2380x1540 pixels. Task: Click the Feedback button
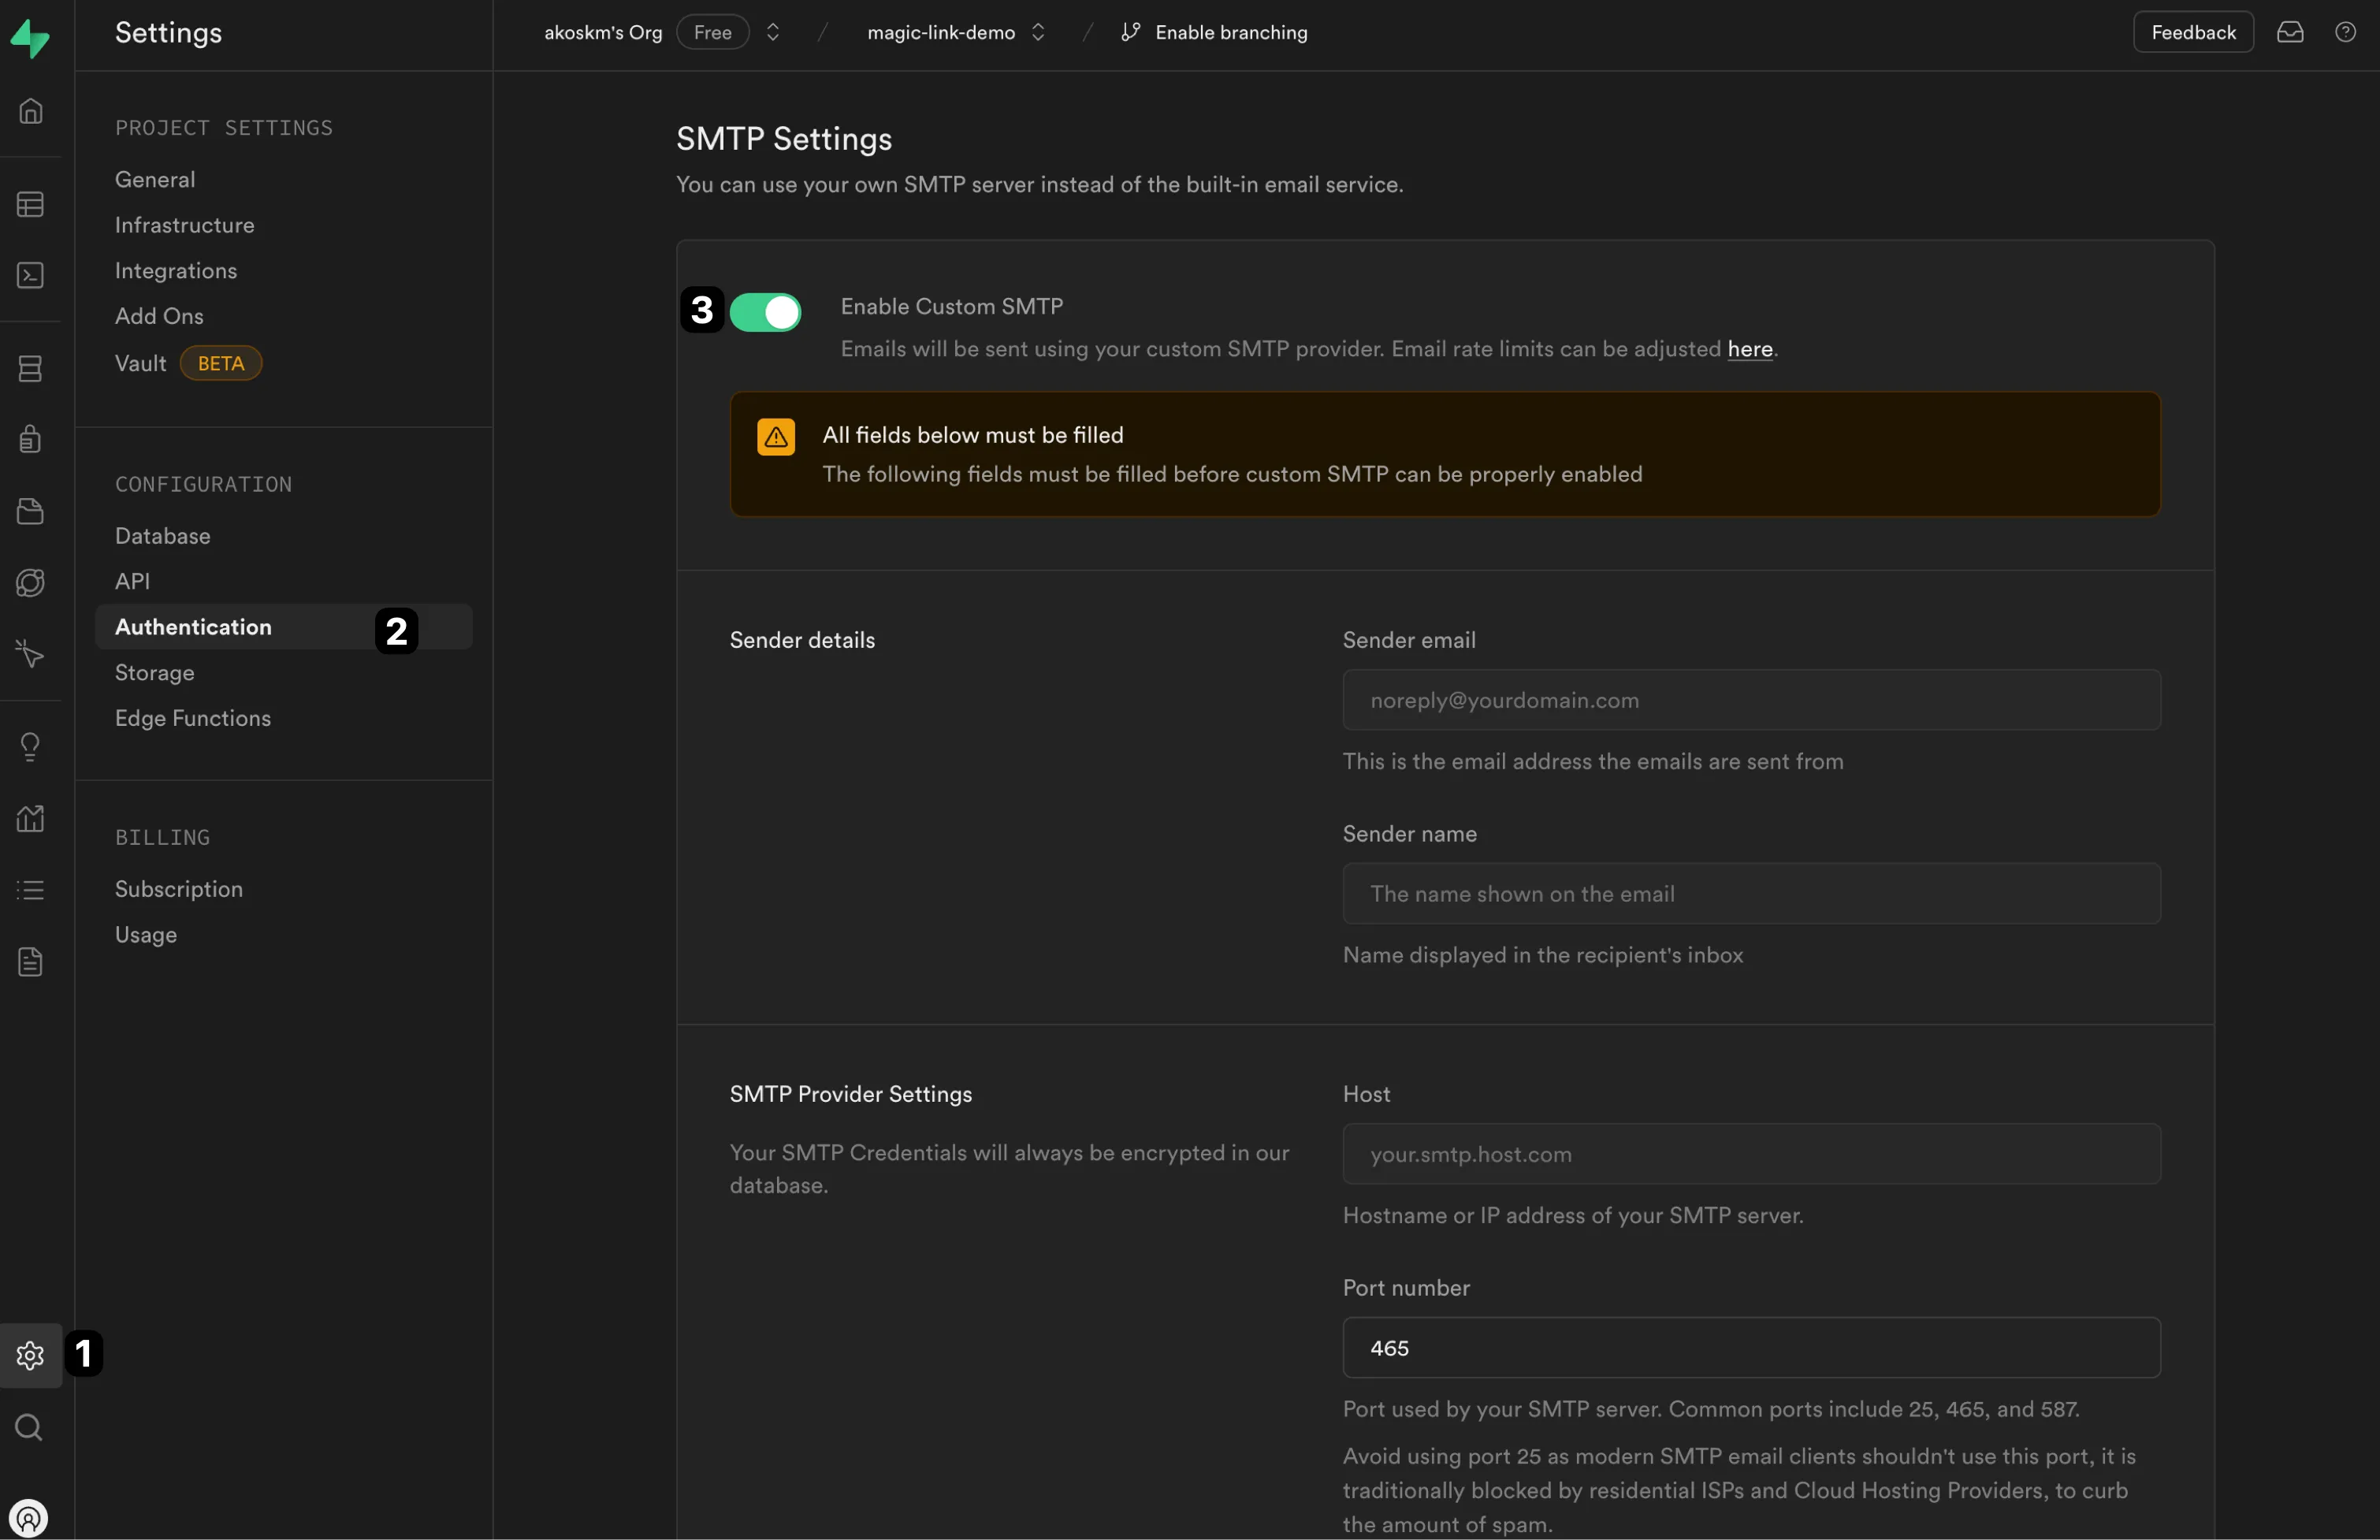click(x=2193, y=32)
